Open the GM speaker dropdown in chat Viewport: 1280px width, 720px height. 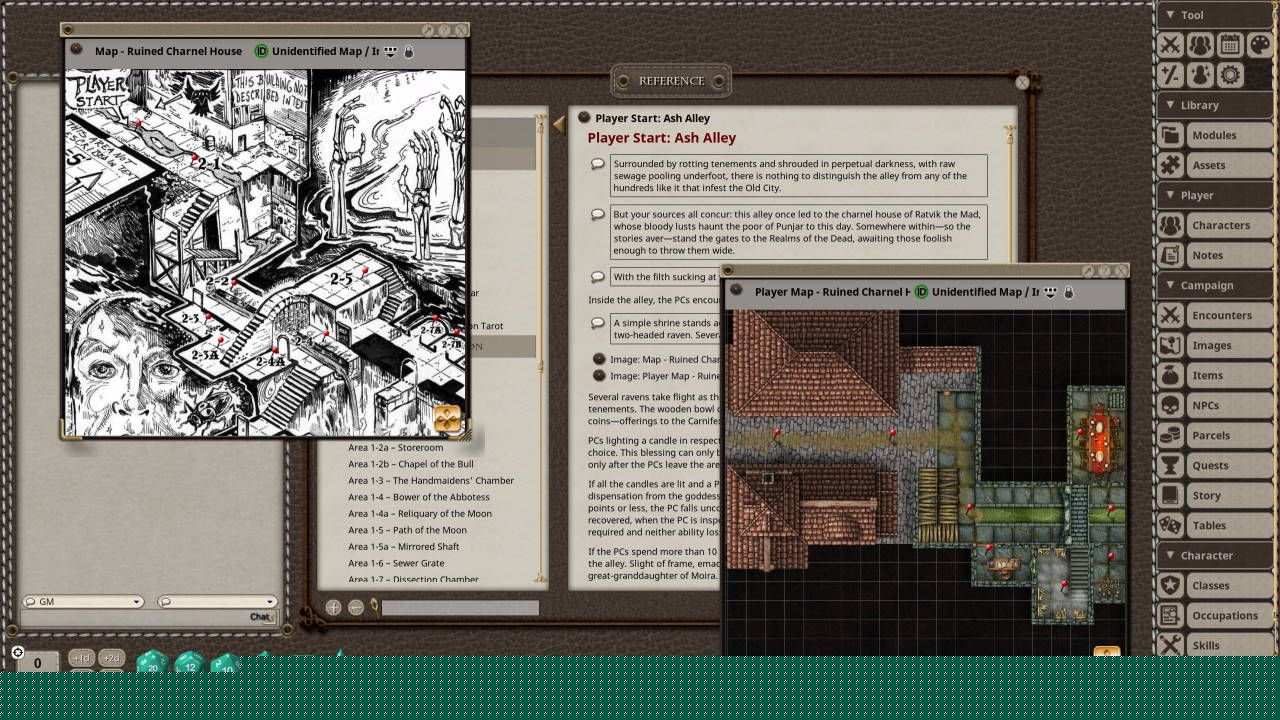click(x=83, y=602)
